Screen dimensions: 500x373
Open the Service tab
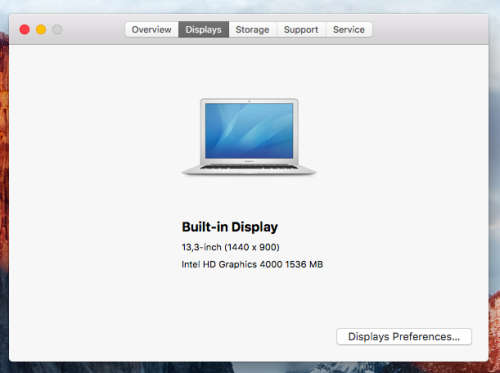pyautogui.click(x=349, y=30)
